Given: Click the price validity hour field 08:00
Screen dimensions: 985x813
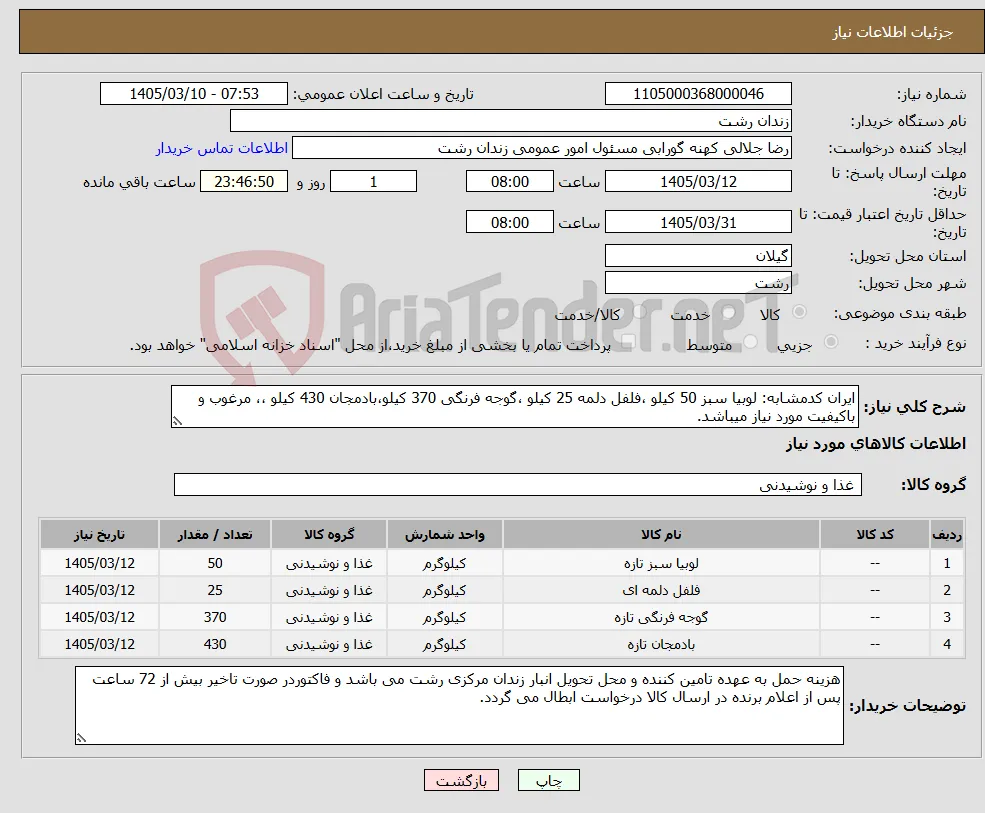Looking at the screenshot, I should pos(509,222).
